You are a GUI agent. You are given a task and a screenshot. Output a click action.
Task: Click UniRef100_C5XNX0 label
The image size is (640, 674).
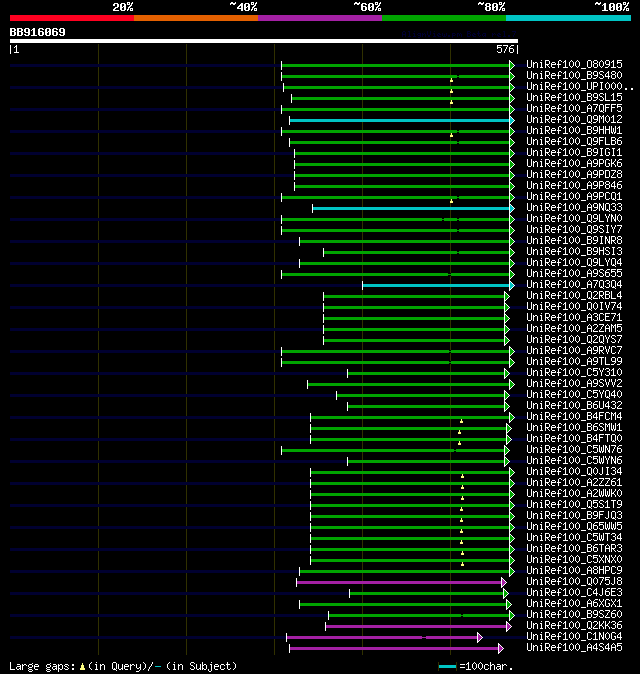pyautogui.click(x=574, y=560)
